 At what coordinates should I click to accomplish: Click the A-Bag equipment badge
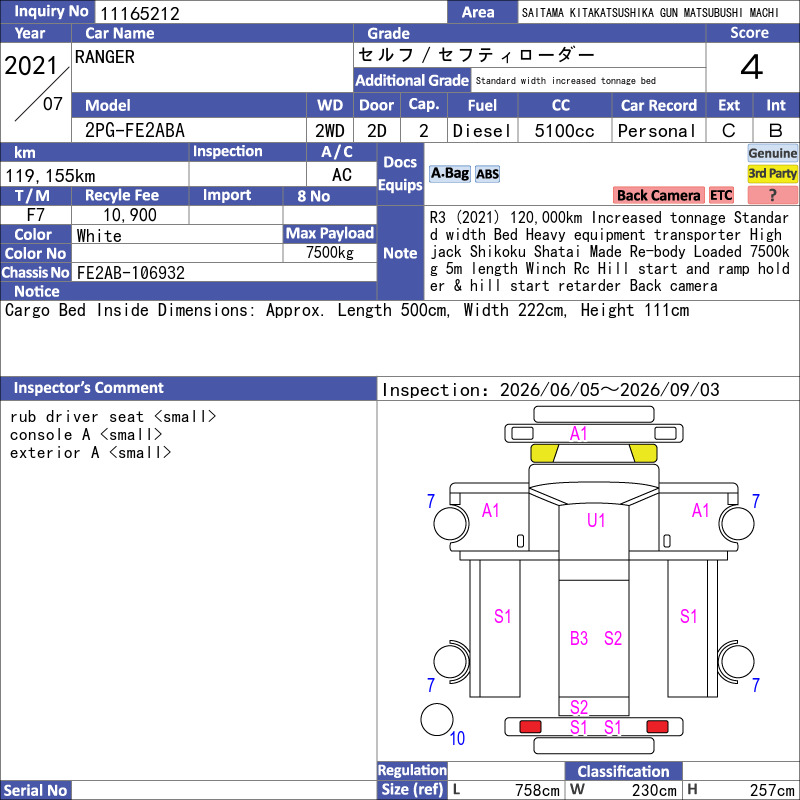[449, 173]
